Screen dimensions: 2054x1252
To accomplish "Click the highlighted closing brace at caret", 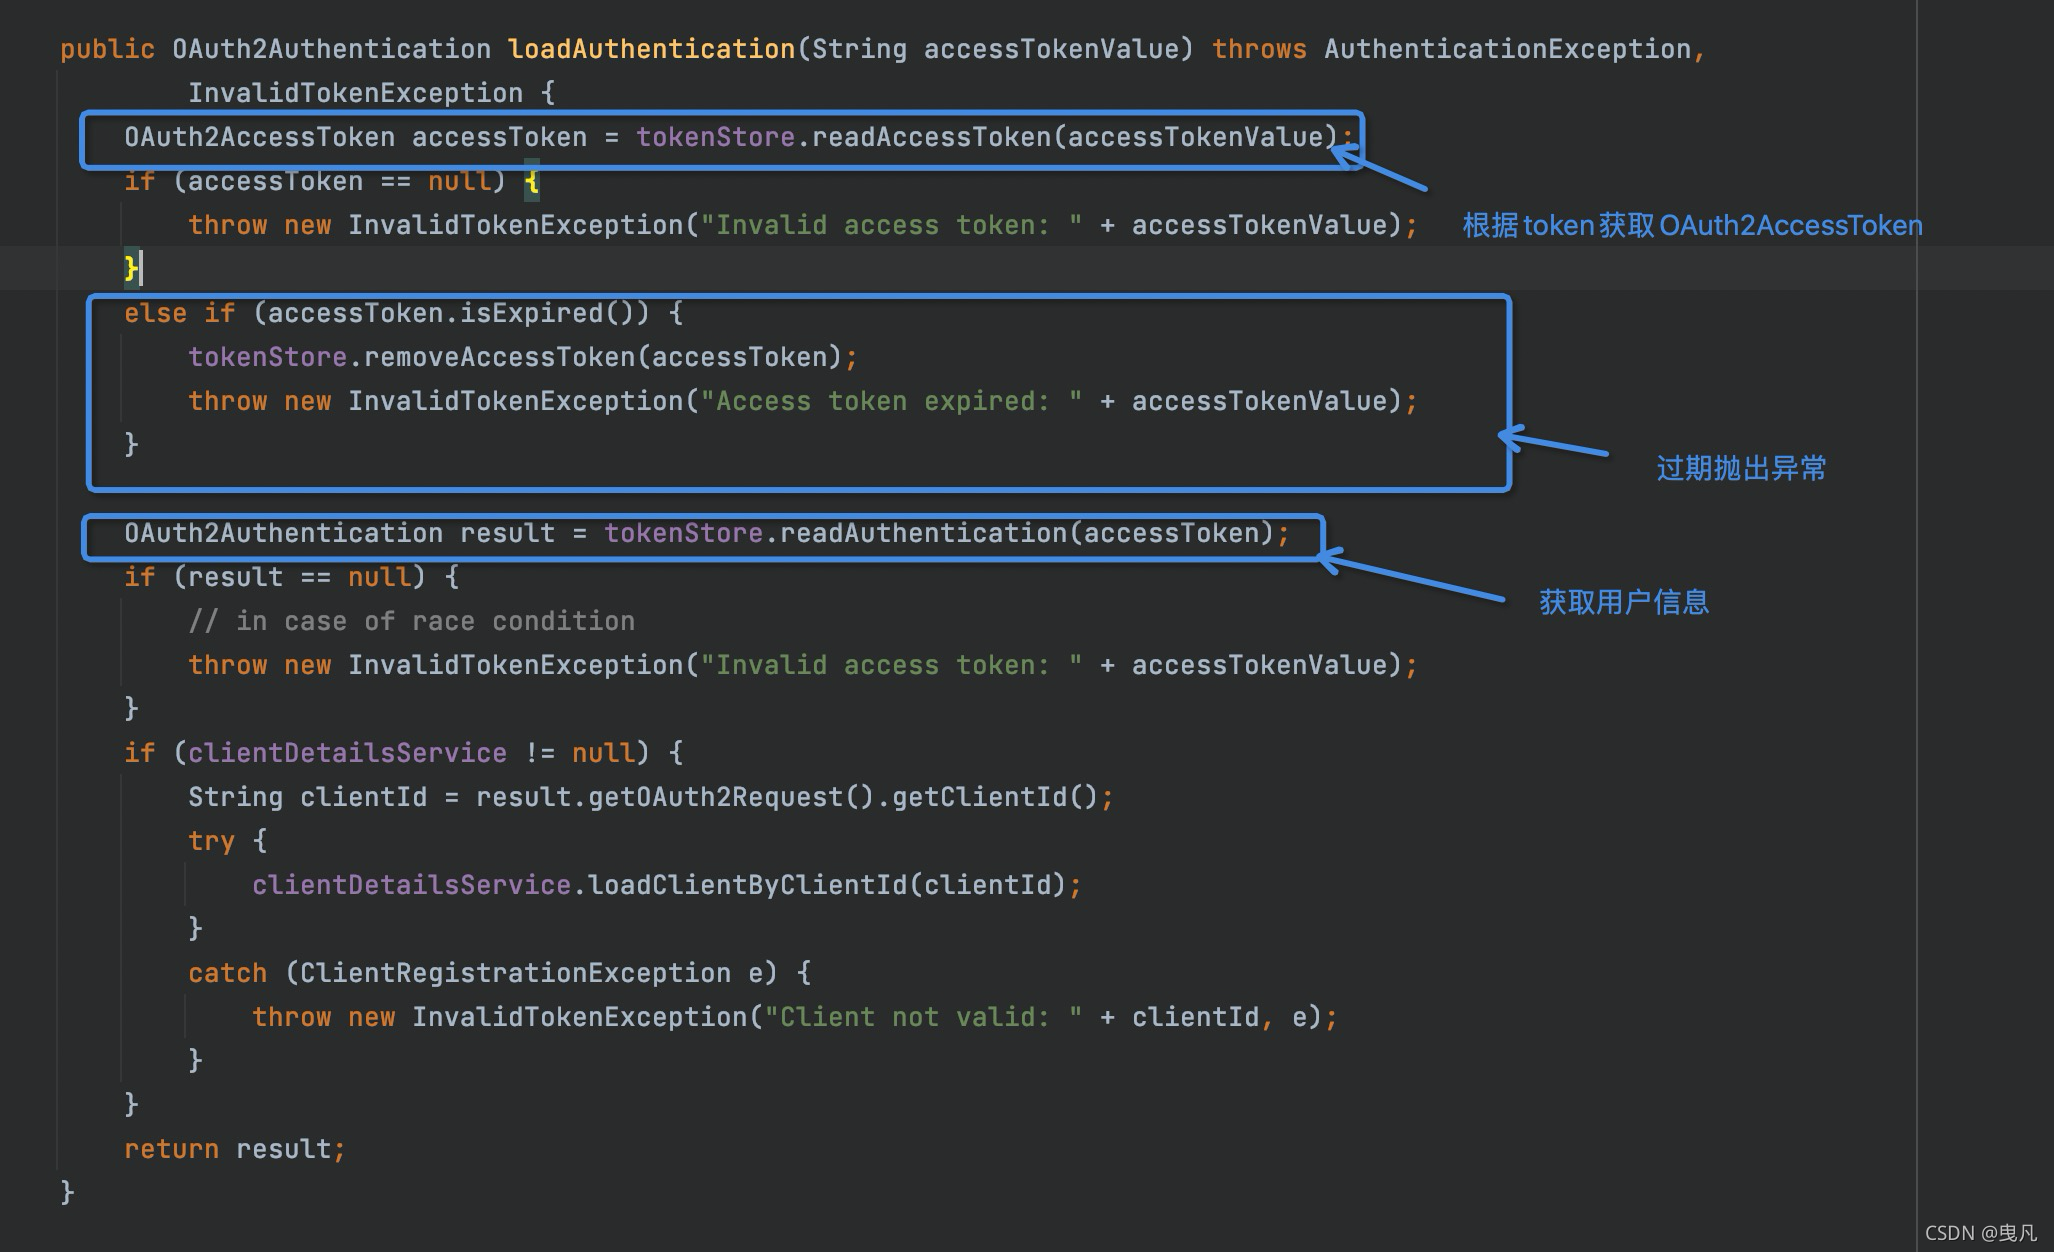I will (x=130, y=268).
